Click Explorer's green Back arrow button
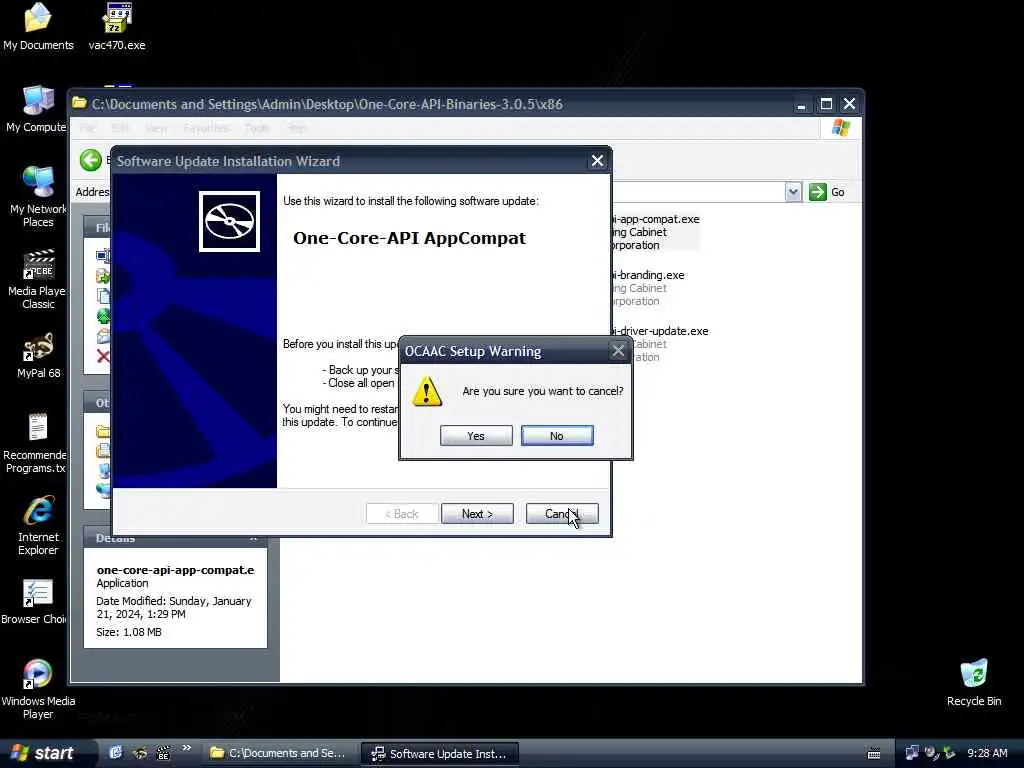Image resolution: width=1024 pixels, height=768 pixels. [91, 160]
